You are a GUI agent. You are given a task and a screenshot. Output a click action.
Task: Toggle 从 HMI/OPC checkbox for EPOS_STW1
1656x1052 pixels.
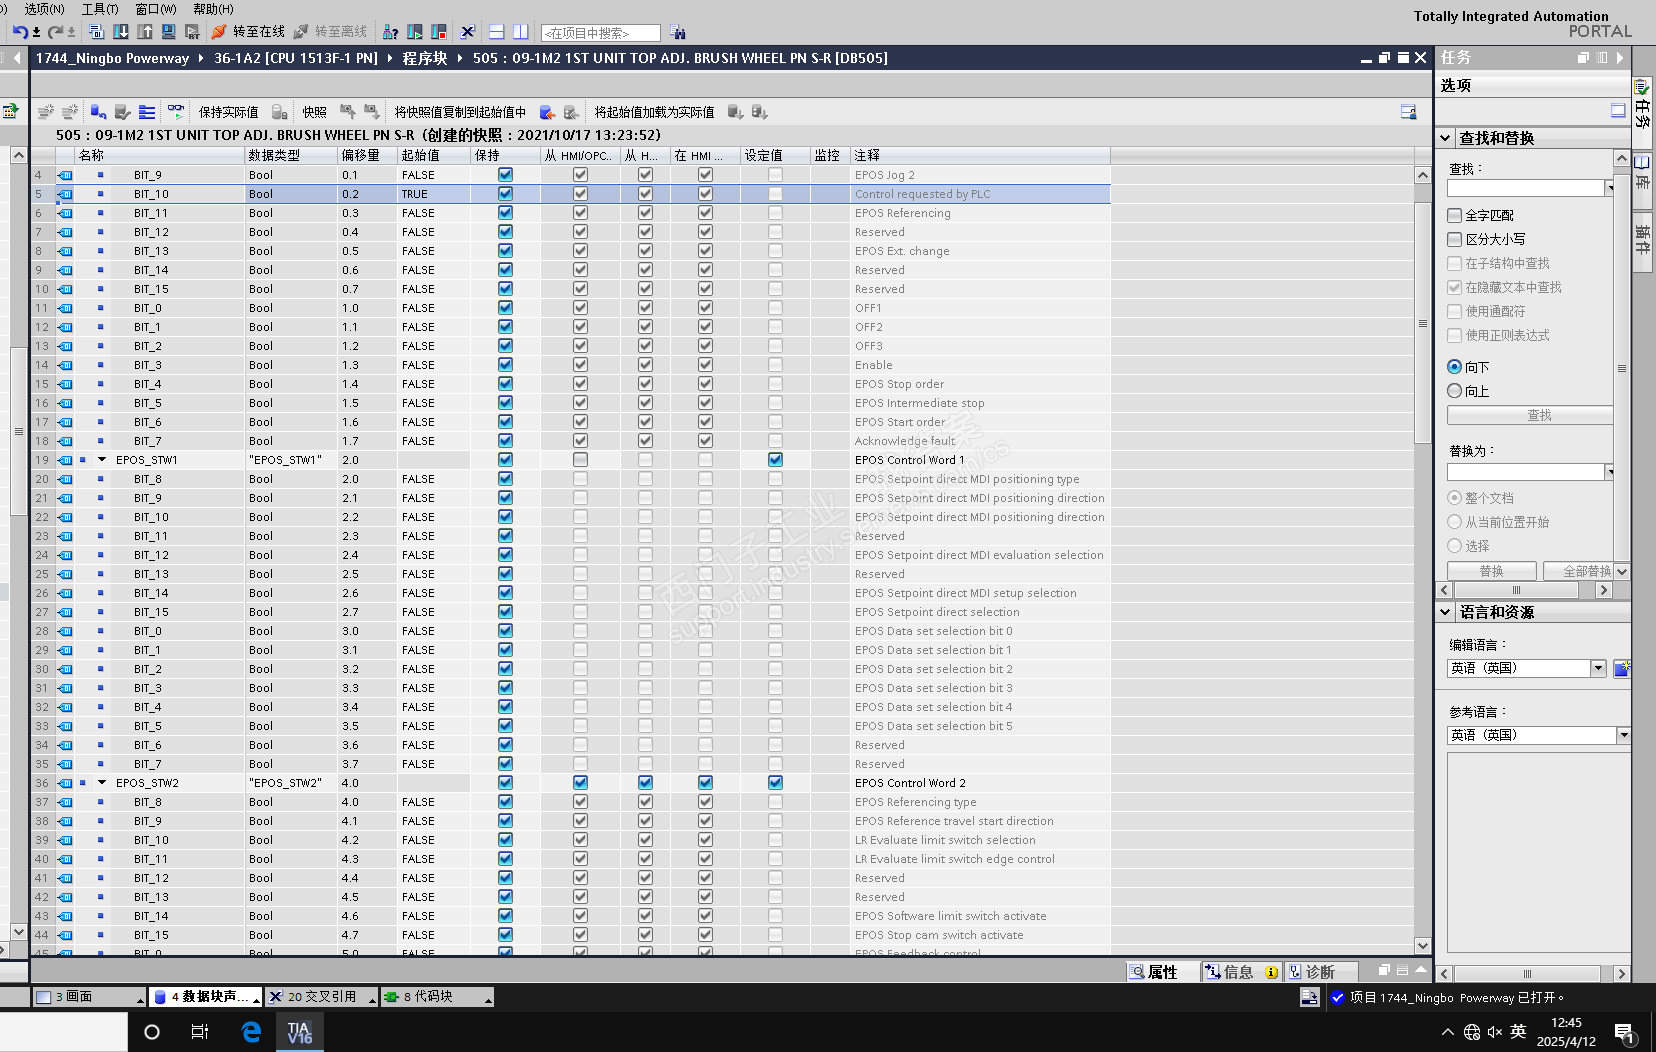click(x=581, y=460)
